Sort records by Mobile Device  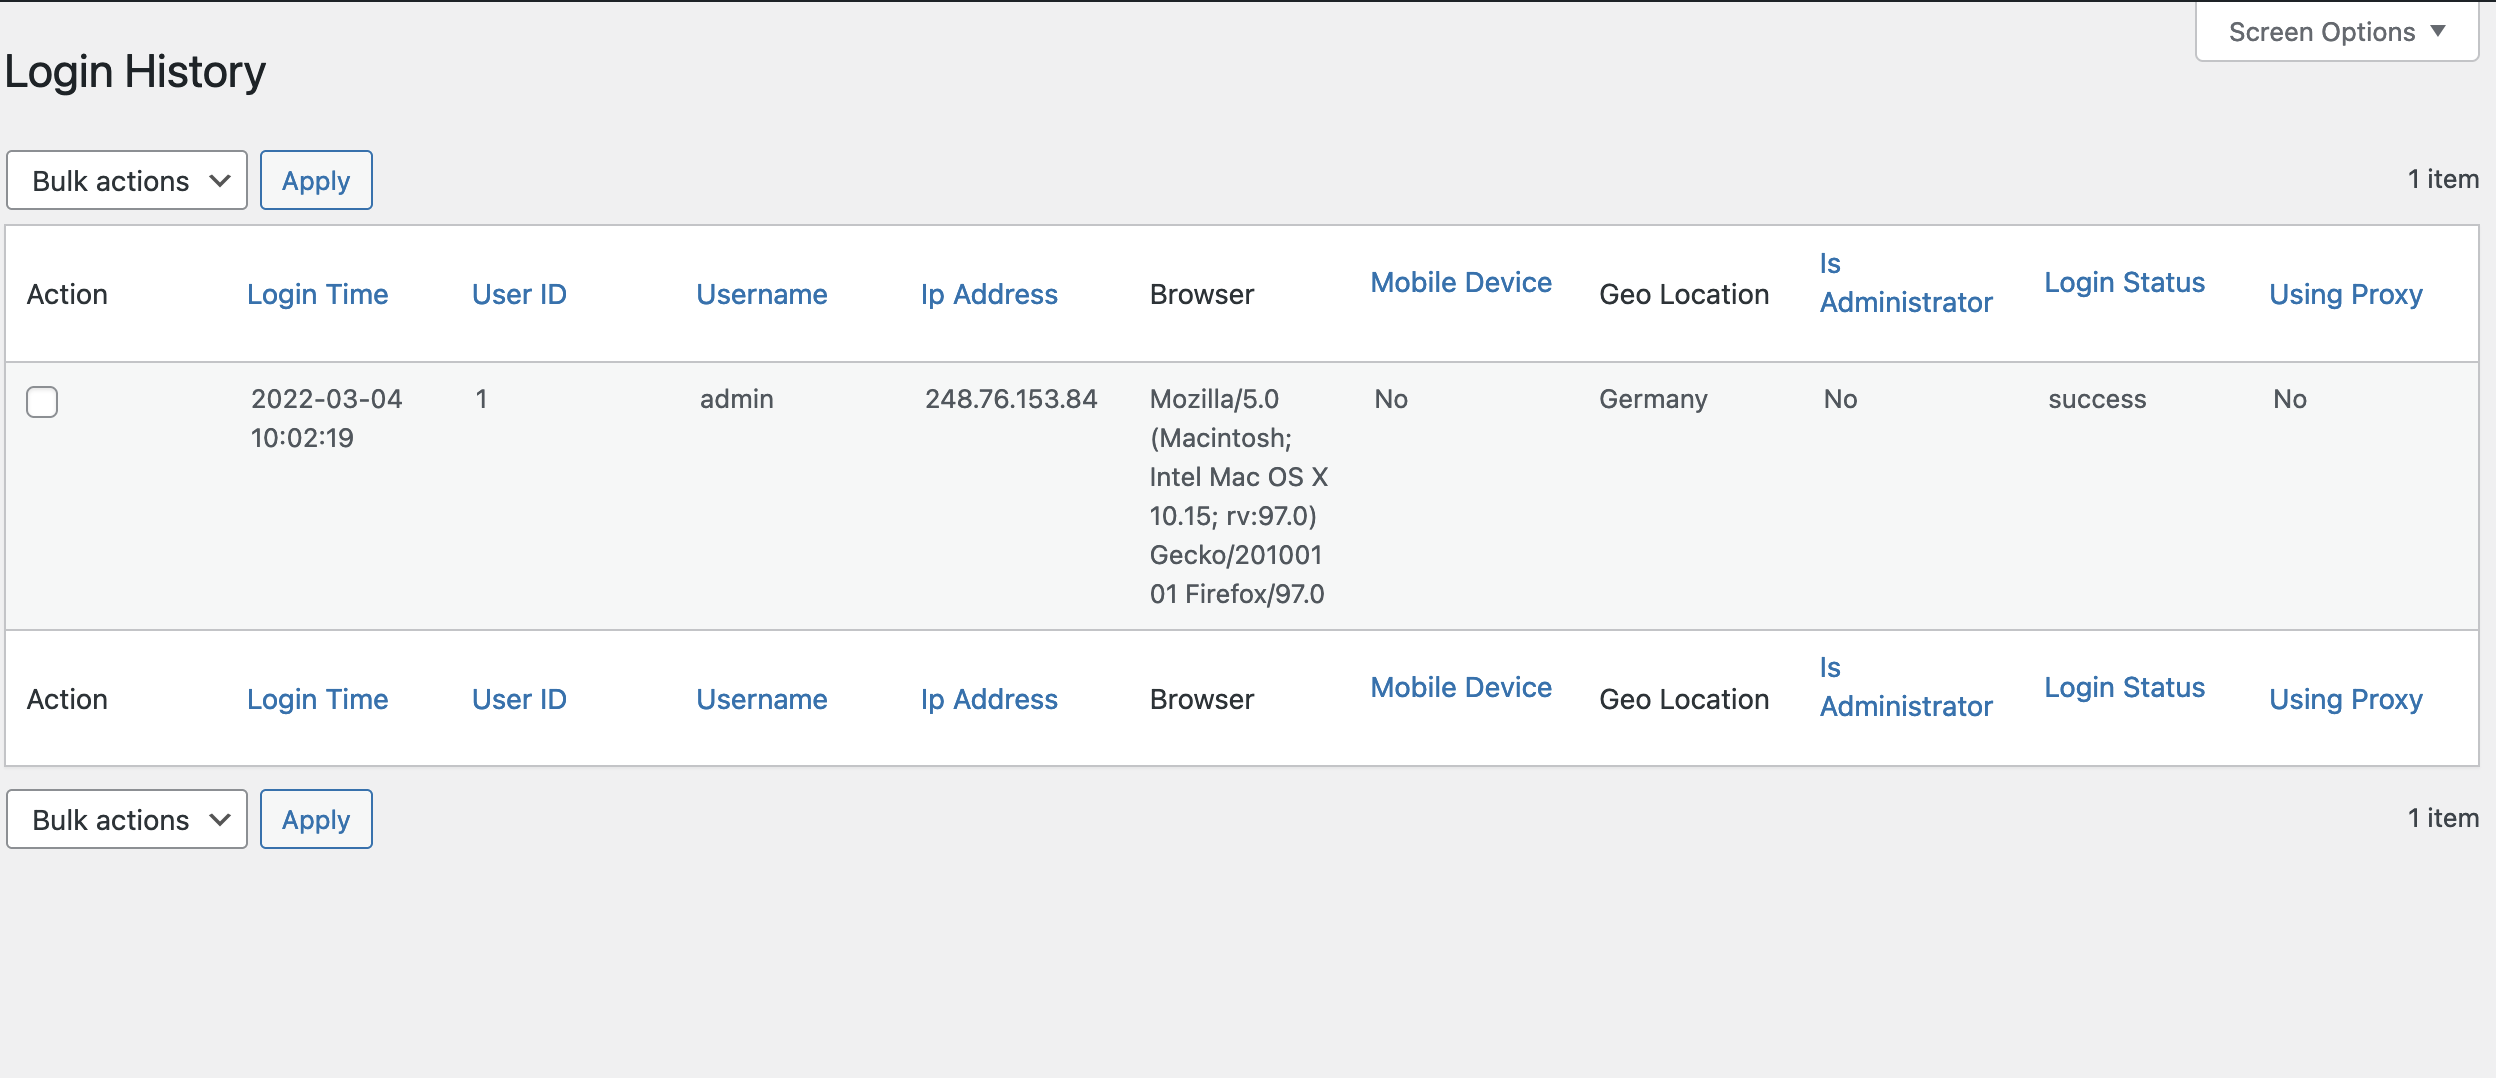point(1459,282)
